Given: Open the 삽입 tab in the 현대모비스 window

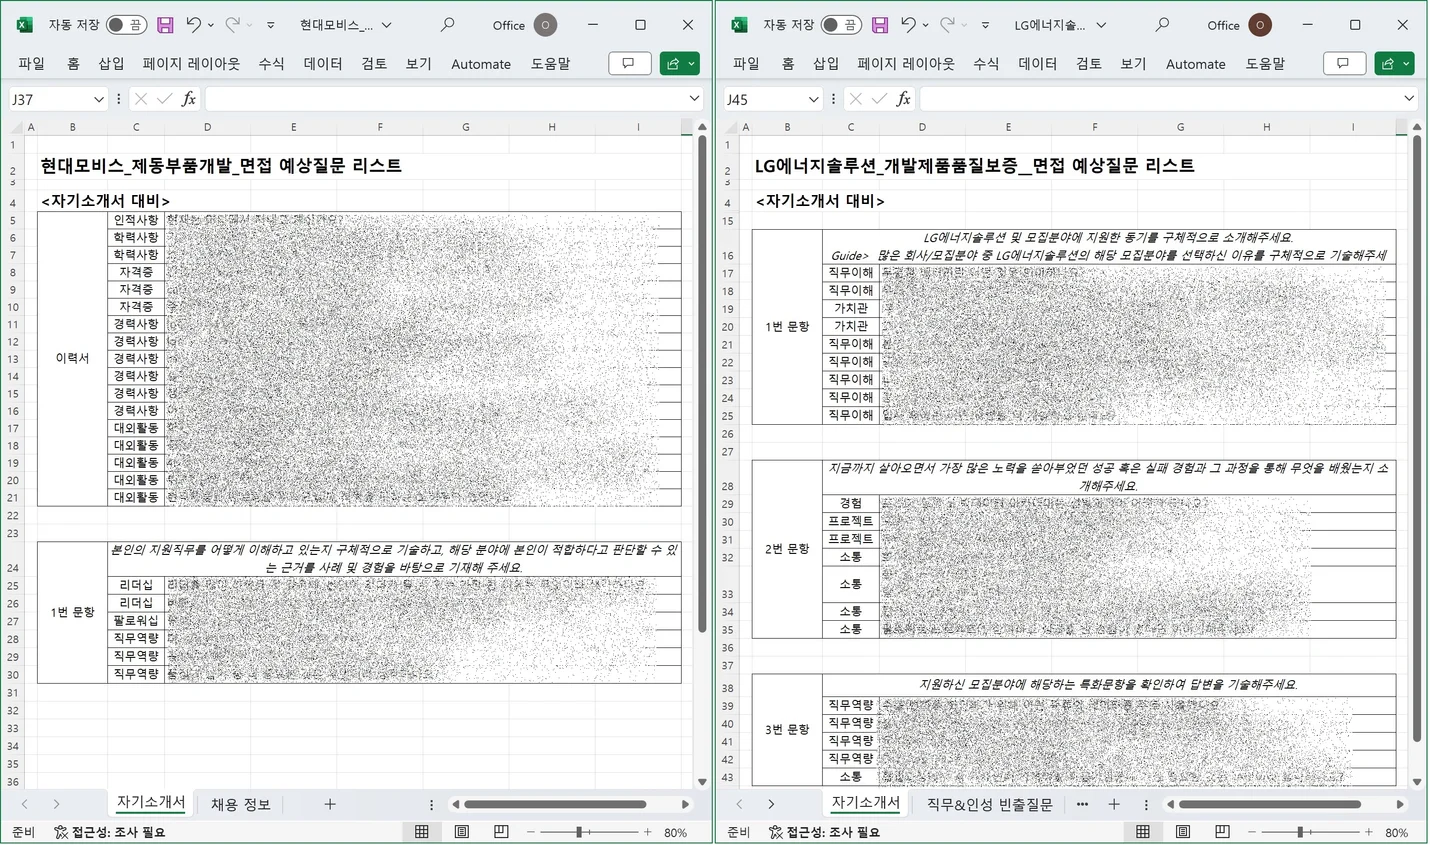Looking at the screenshot, I should pos(111,63).
